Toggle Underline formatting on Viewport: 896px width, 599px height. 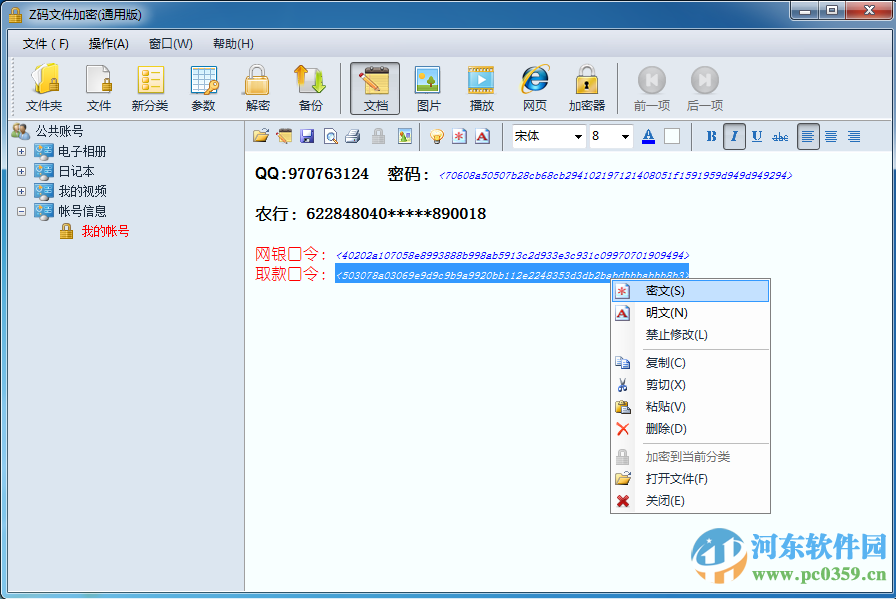757,135
